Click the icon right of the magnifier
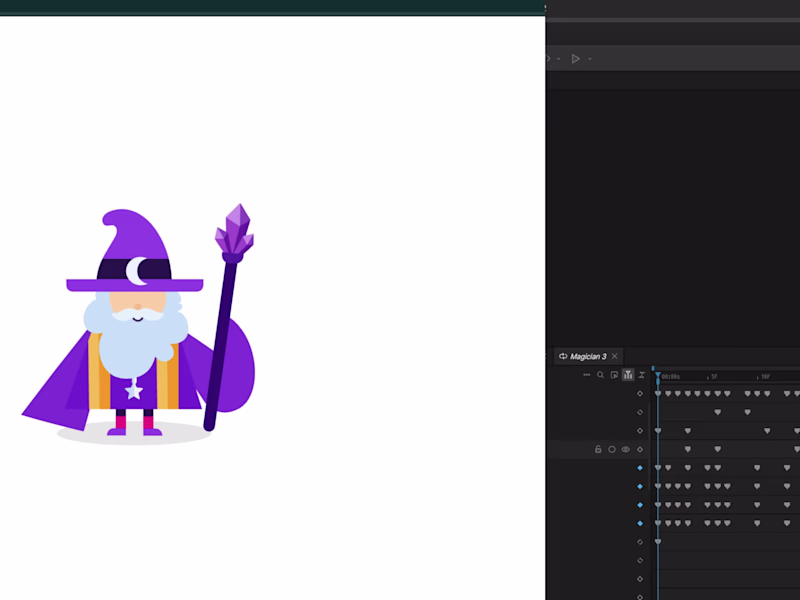Image resolution: width=800 pixels, height=600 pixels. click(x=614, y=375)
